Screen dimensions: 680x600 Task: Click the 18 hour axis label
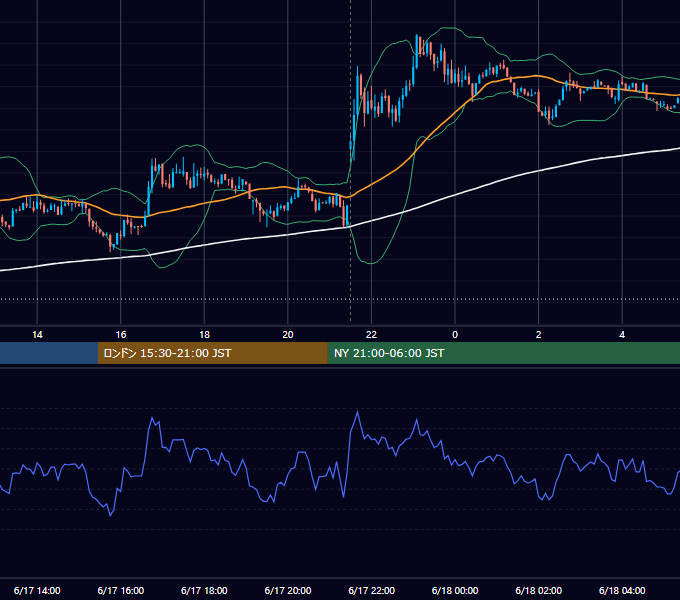(204, 335)
